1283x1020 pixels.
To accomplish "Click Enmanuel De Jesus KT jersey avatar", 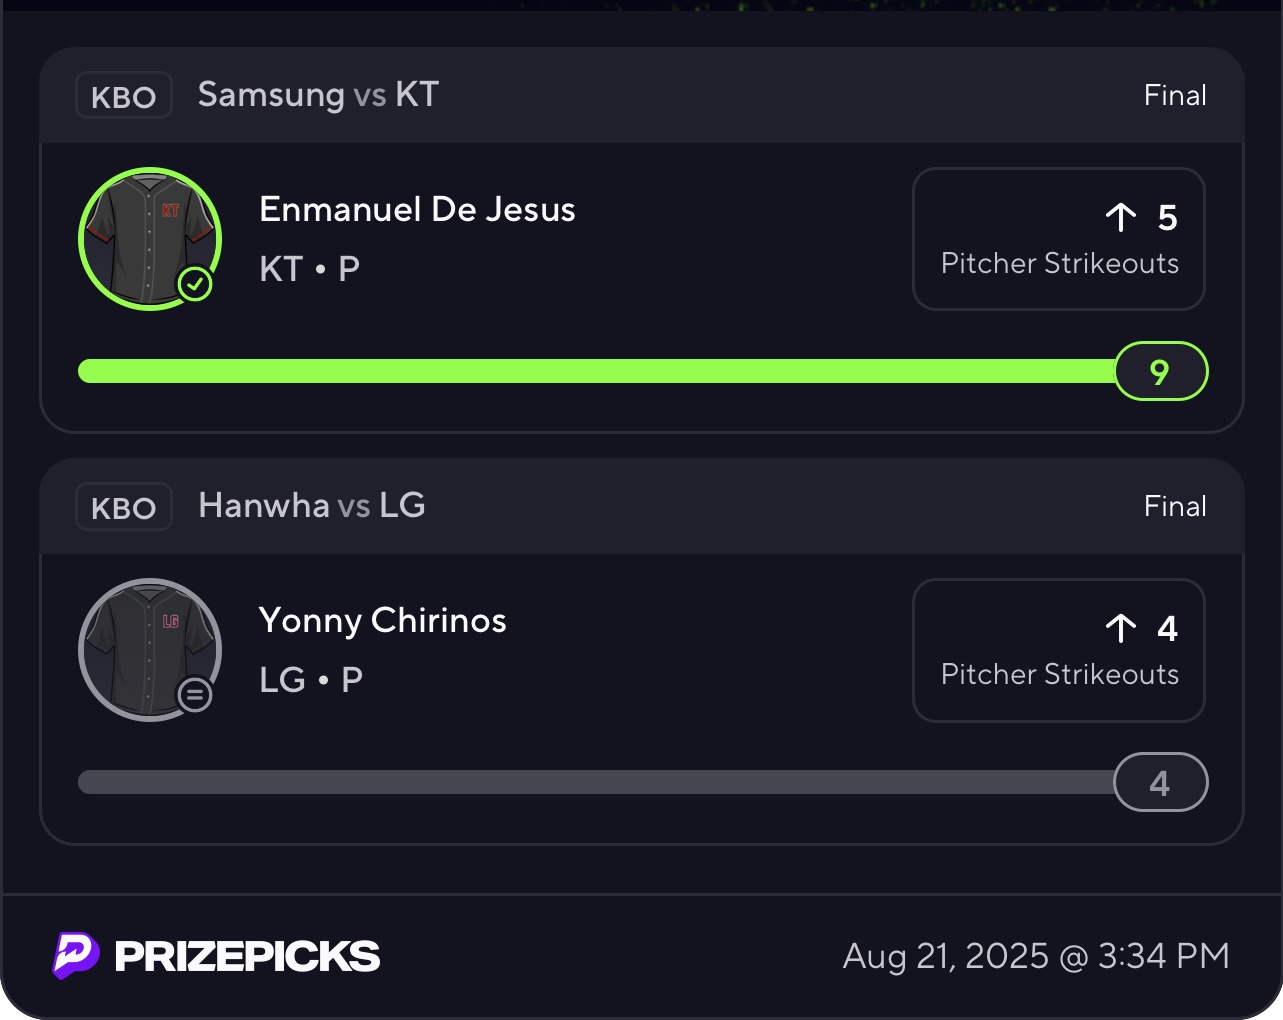I will [x=149, y=238].
